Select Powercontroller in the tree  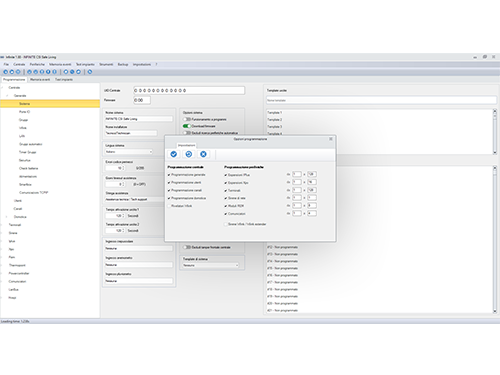tap(19, 273)
